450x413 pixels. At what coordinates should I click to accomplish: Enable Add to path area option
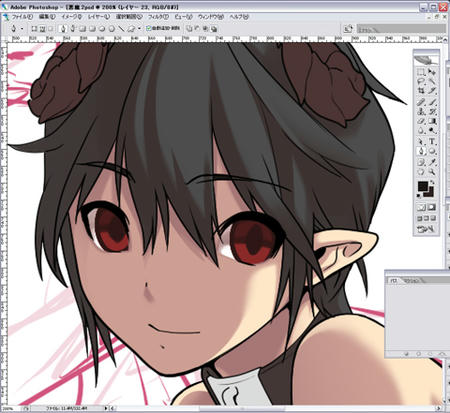[189, 29]
